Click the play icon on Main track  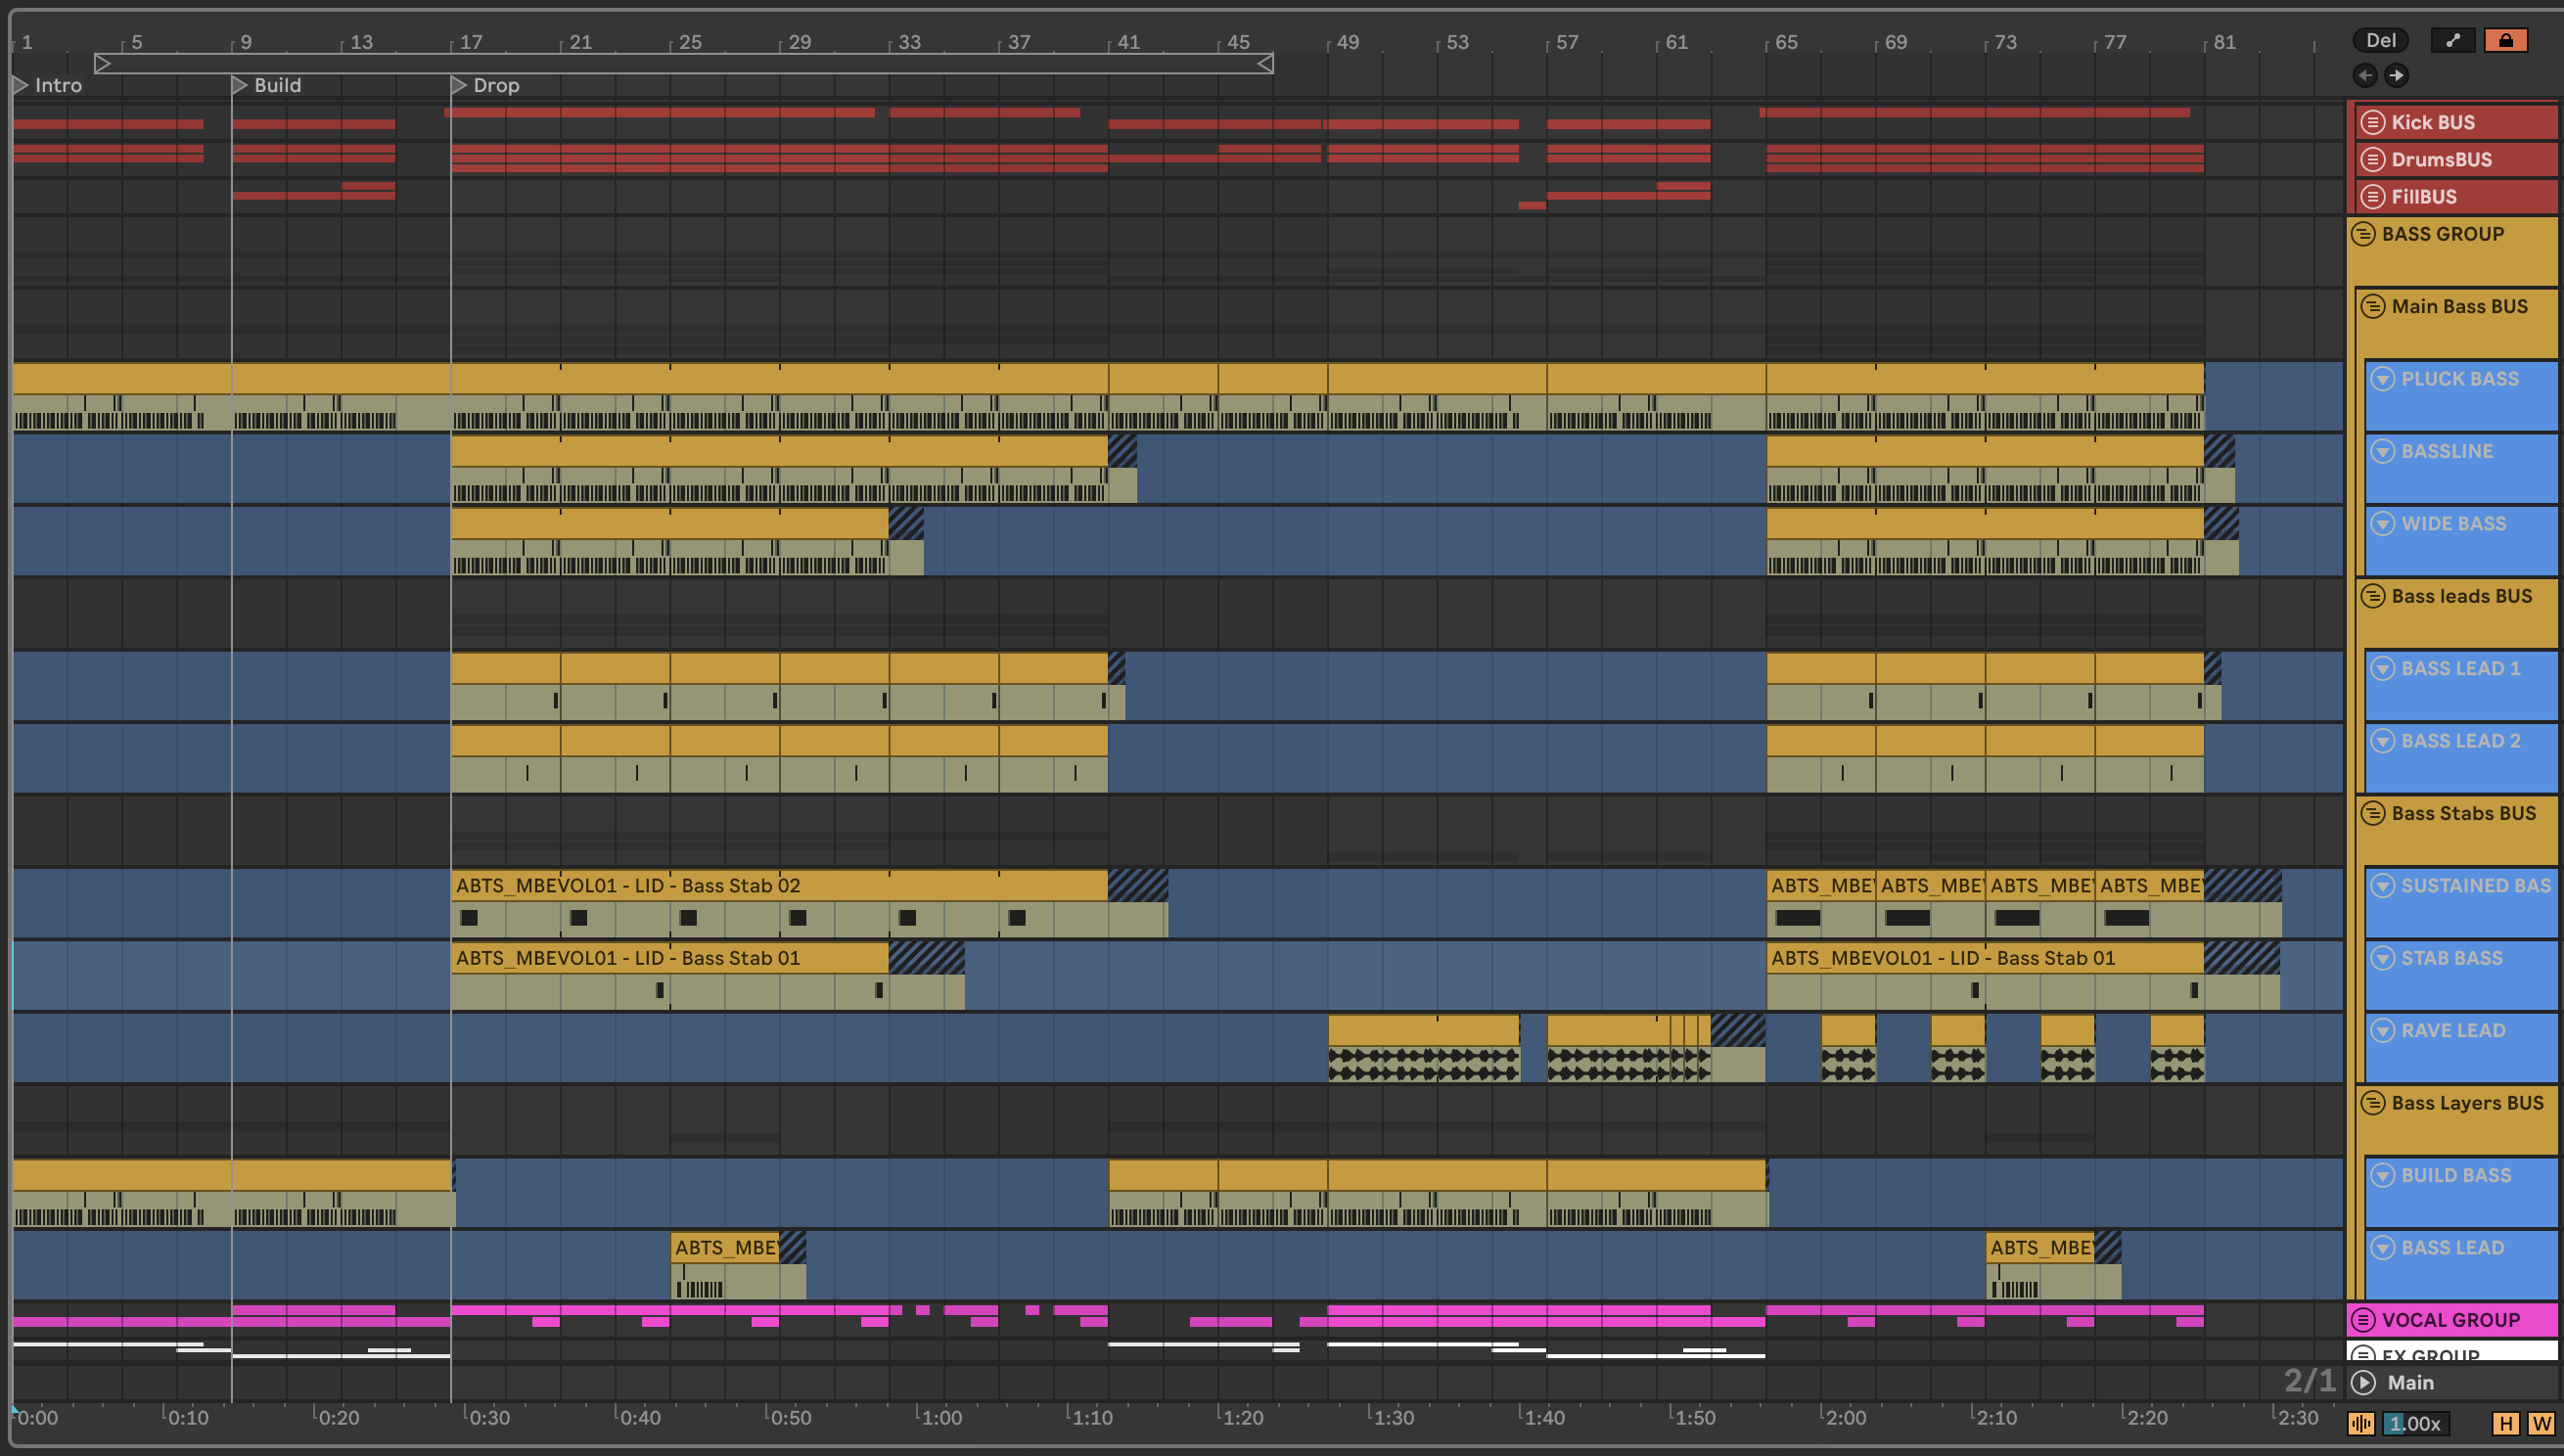(2364, 1383)
